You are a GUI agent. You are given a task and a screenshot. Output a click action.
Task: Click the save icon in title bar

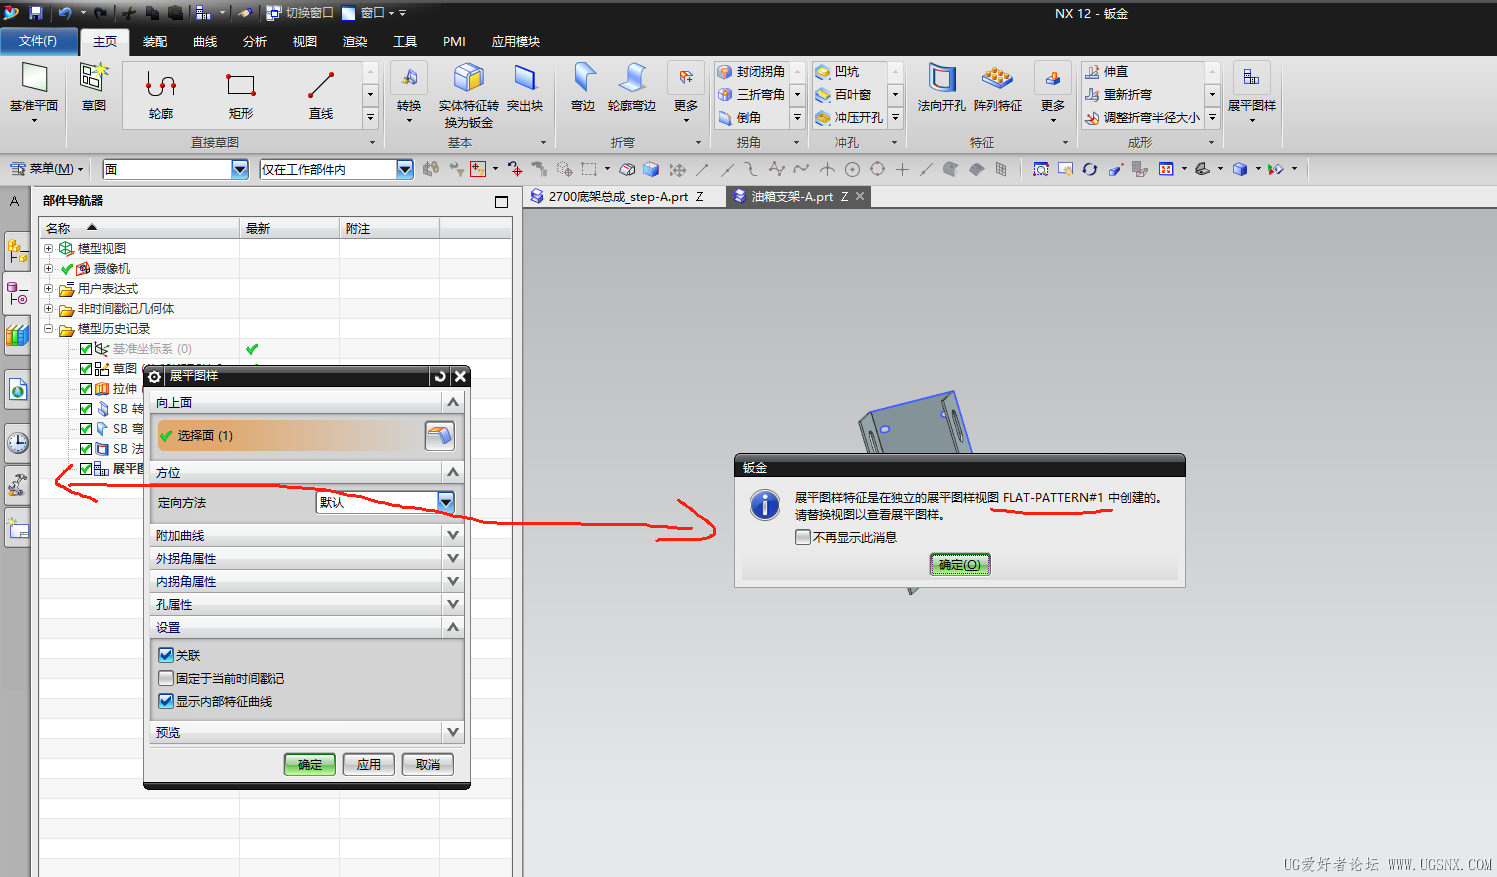pyautogui.click(x=36, y=13)
